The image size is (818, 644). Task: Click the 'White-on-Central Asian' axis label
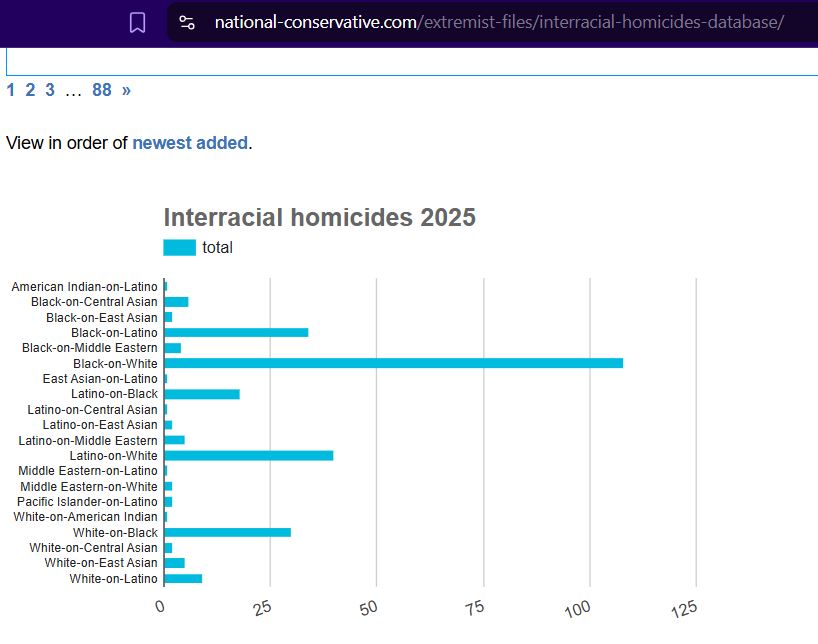[93, 547]
